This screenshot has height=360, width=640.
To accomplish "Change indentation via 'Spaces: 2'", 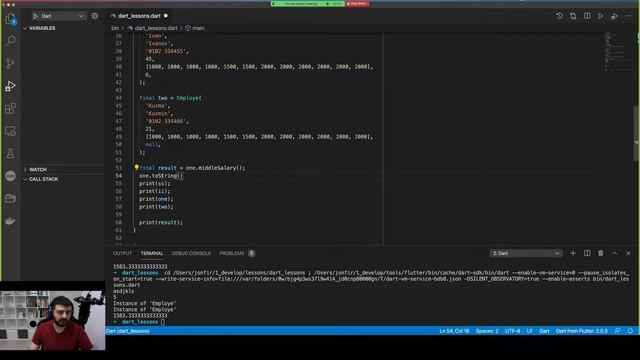I will (x=487, y=331).
